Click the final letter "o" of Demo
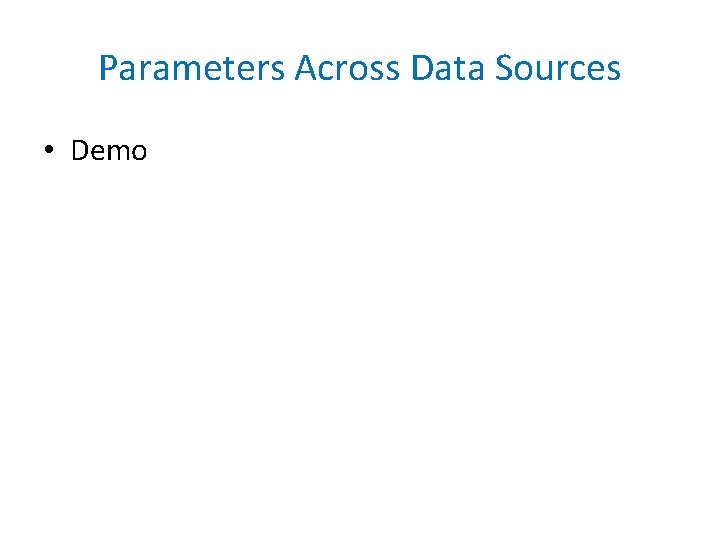Image resolution: width=720 pixels, height=540 pixels. (x=139, y=153)
